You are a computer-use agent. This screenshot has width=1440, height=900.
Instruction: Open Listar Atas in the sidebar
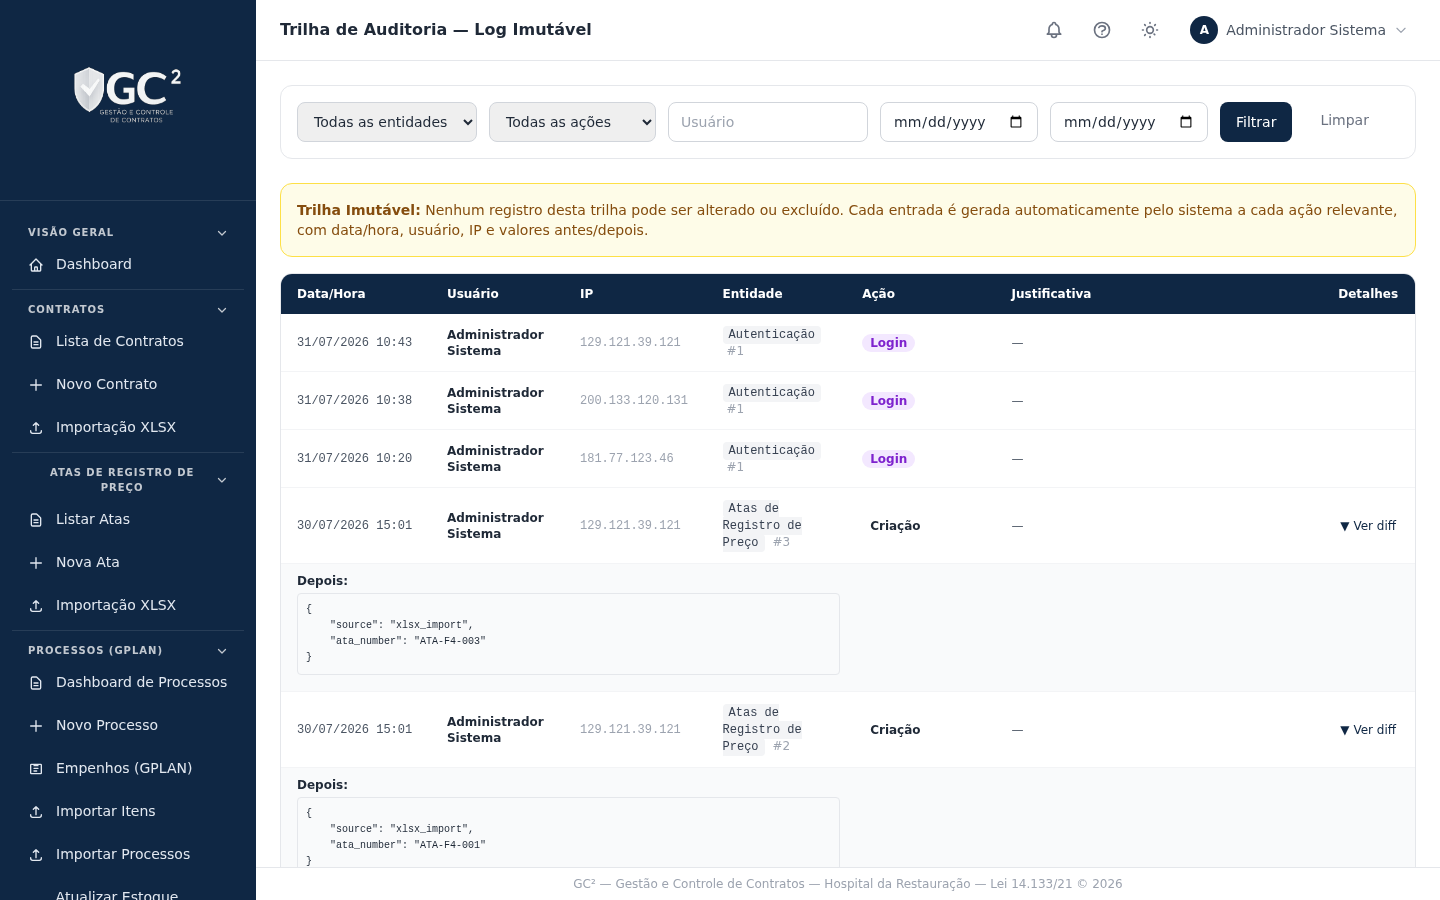(128, 519)
